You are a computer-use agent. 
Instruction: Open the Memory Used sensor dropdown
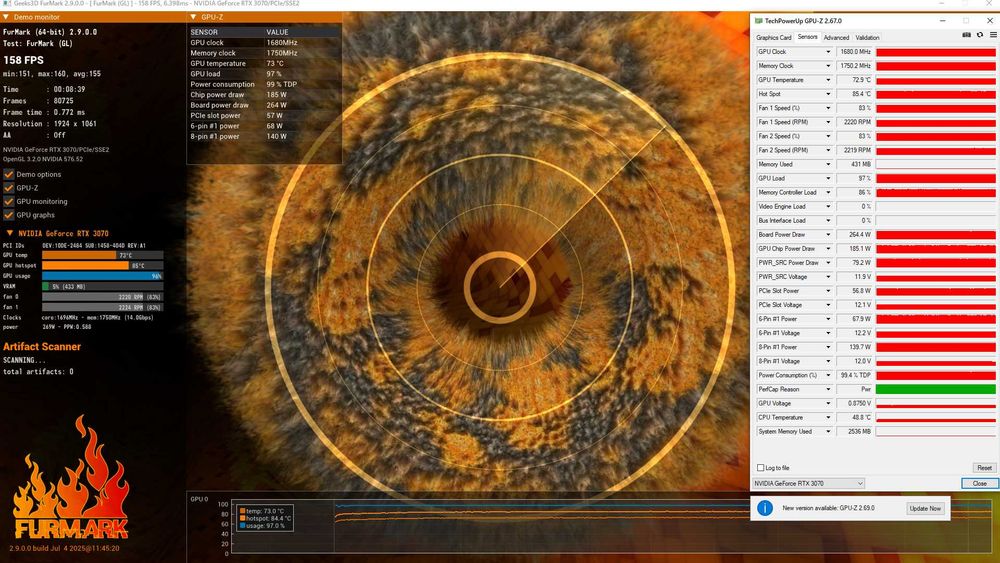pos(828,164)
